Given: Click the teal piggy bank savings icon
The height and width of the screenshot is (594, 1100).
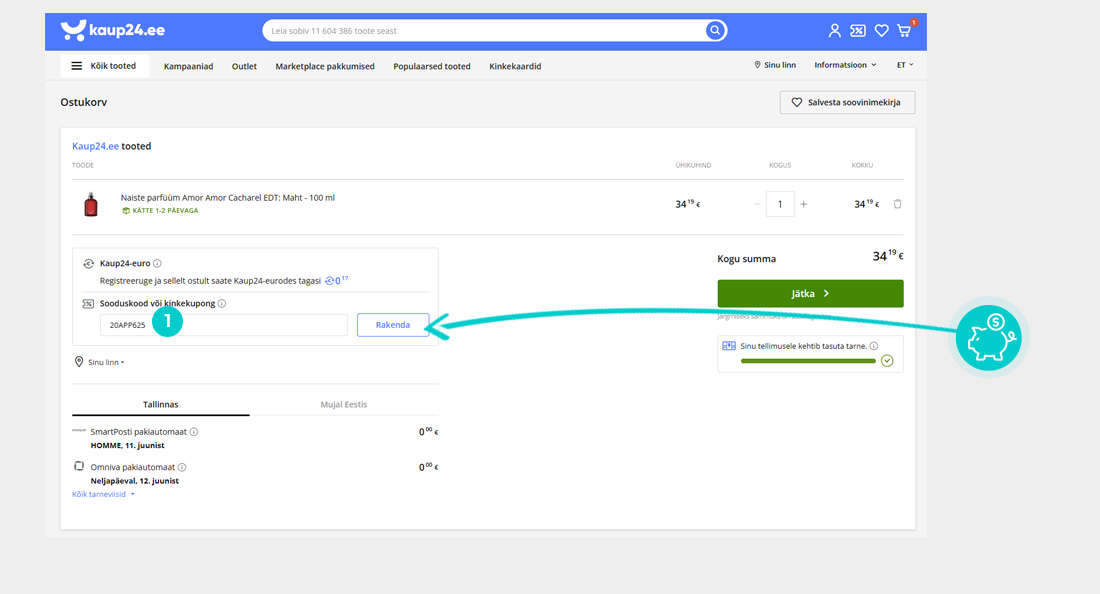Looking at the screenshot, I should coord(988,338).
